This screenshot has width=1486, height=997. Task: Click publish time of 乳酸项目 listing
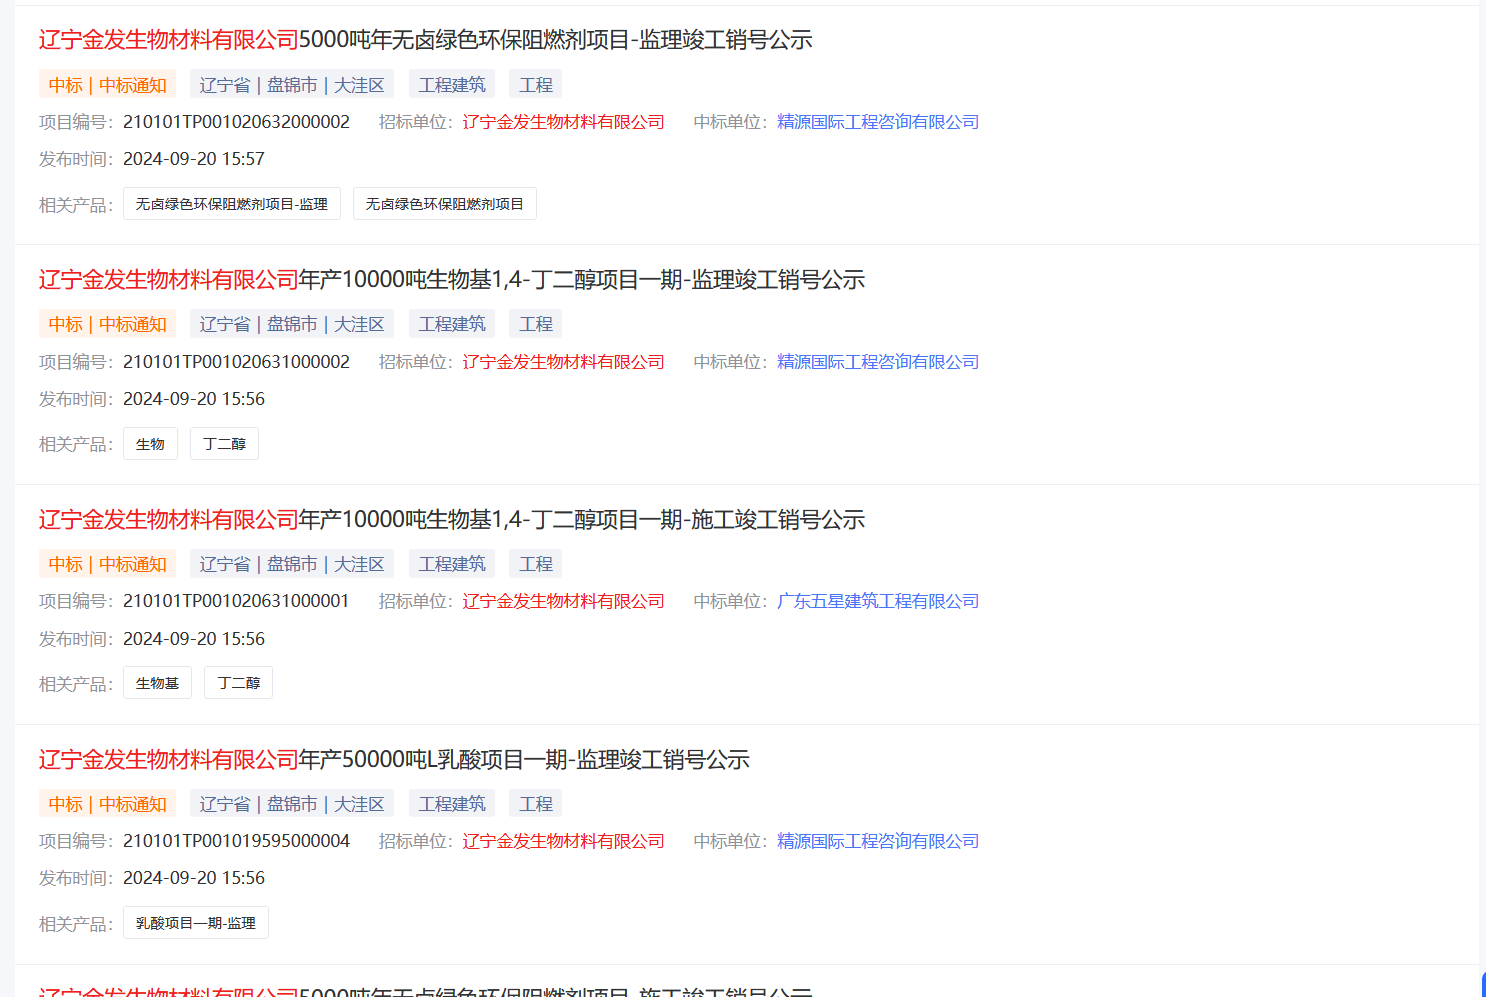point(194,878)
